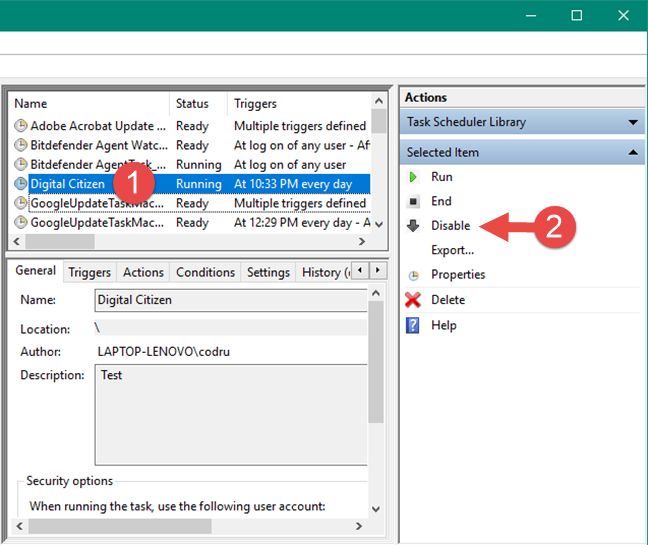Click the red Delete X icon

point(413,300)
